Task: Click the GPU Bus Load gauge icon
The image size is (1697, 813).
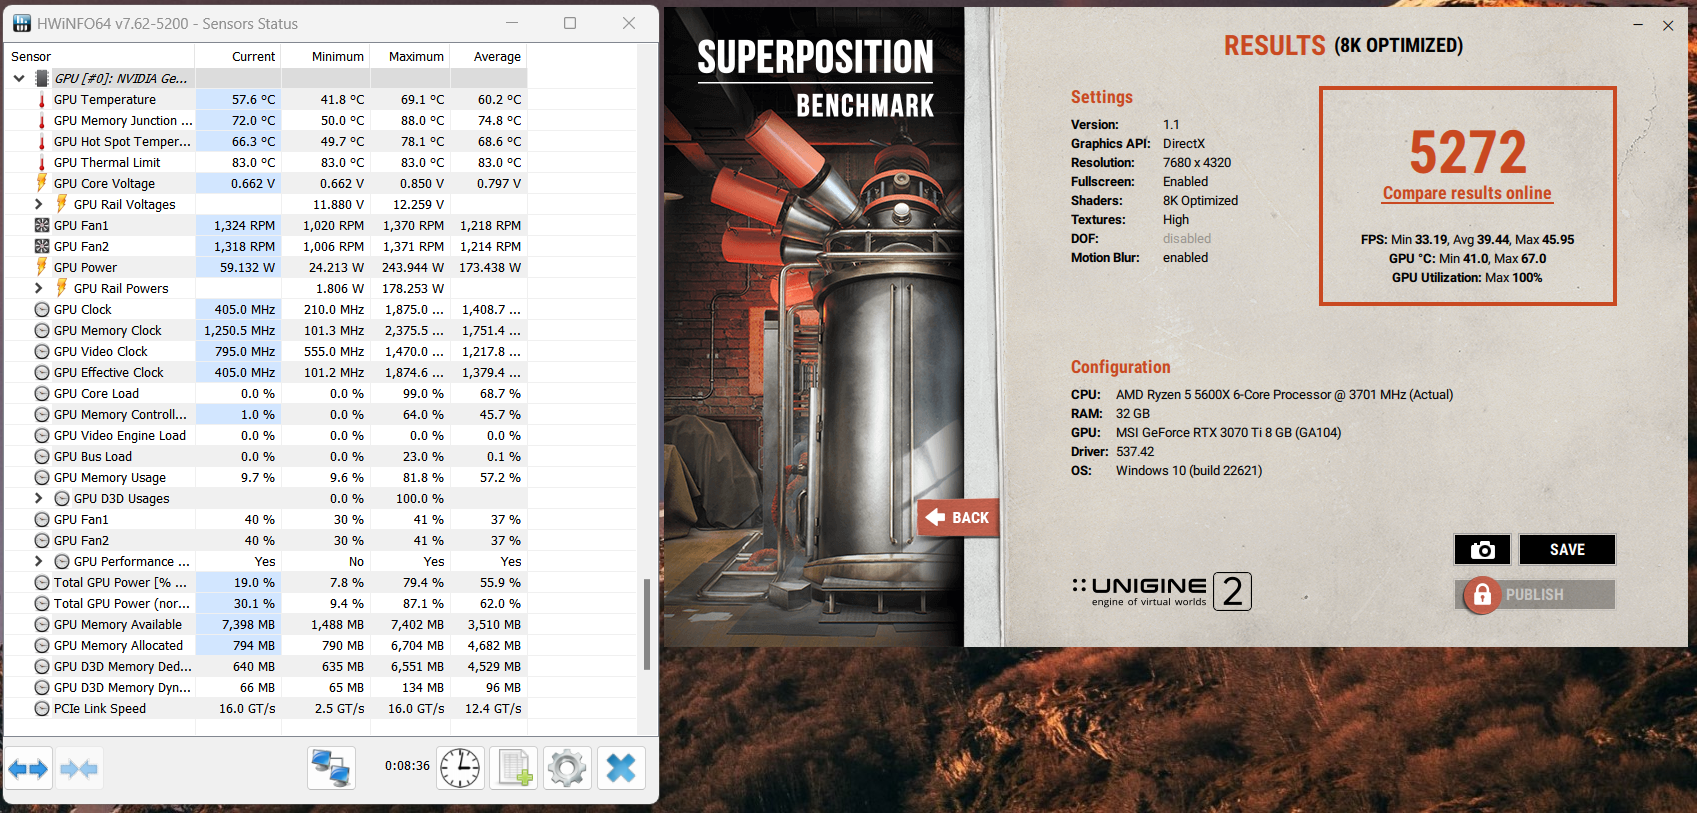Action: 42,457
